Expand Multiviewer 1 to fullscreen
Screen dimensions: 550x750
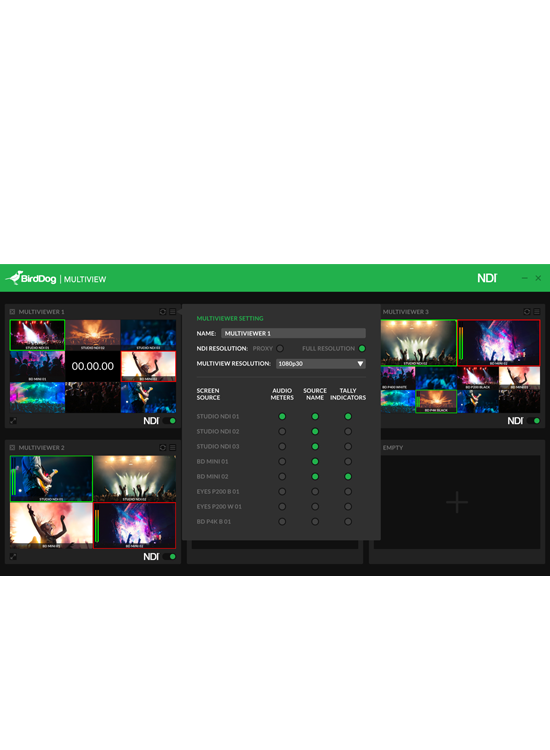(13, 421)
